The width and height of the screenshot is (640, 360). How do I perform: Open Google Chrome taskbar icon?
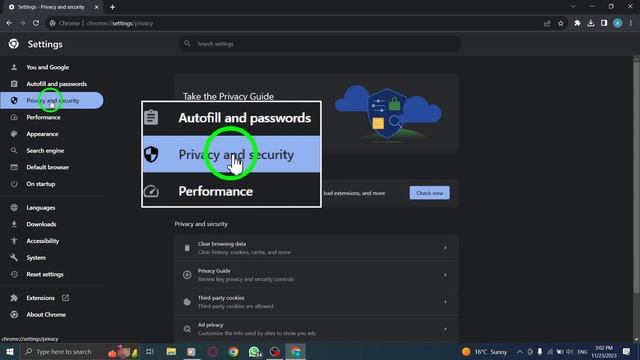[233, 351]
